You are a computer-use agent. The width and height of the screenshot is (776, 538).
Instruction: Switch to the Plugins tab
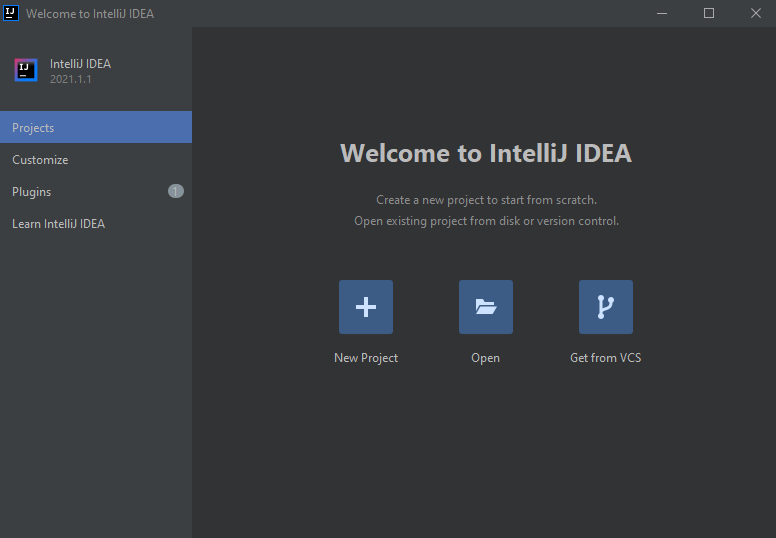click(96, 192)
